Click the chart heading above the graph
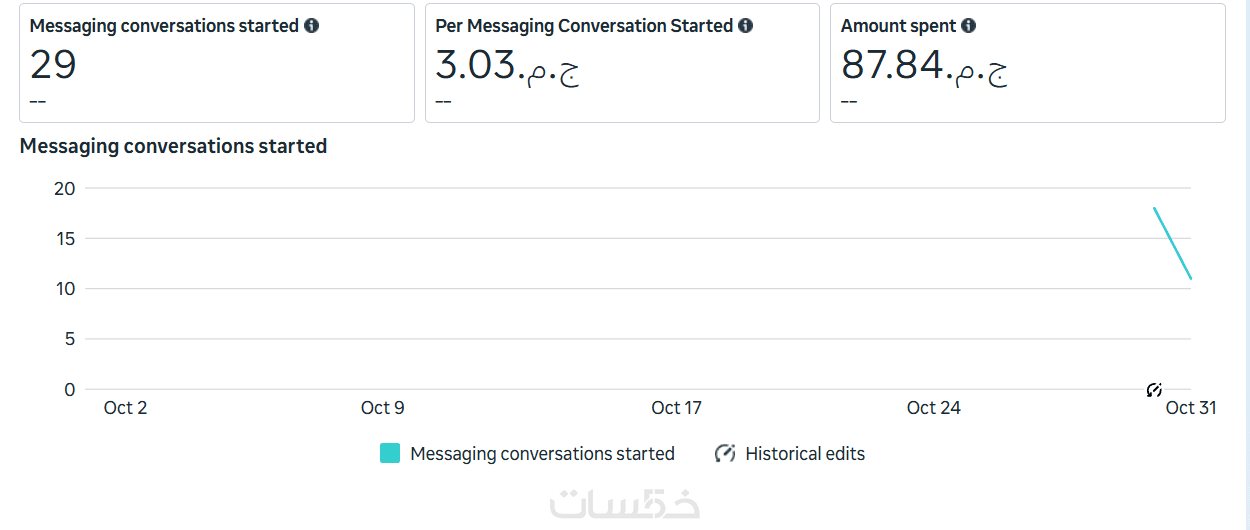 coord(173,146)
